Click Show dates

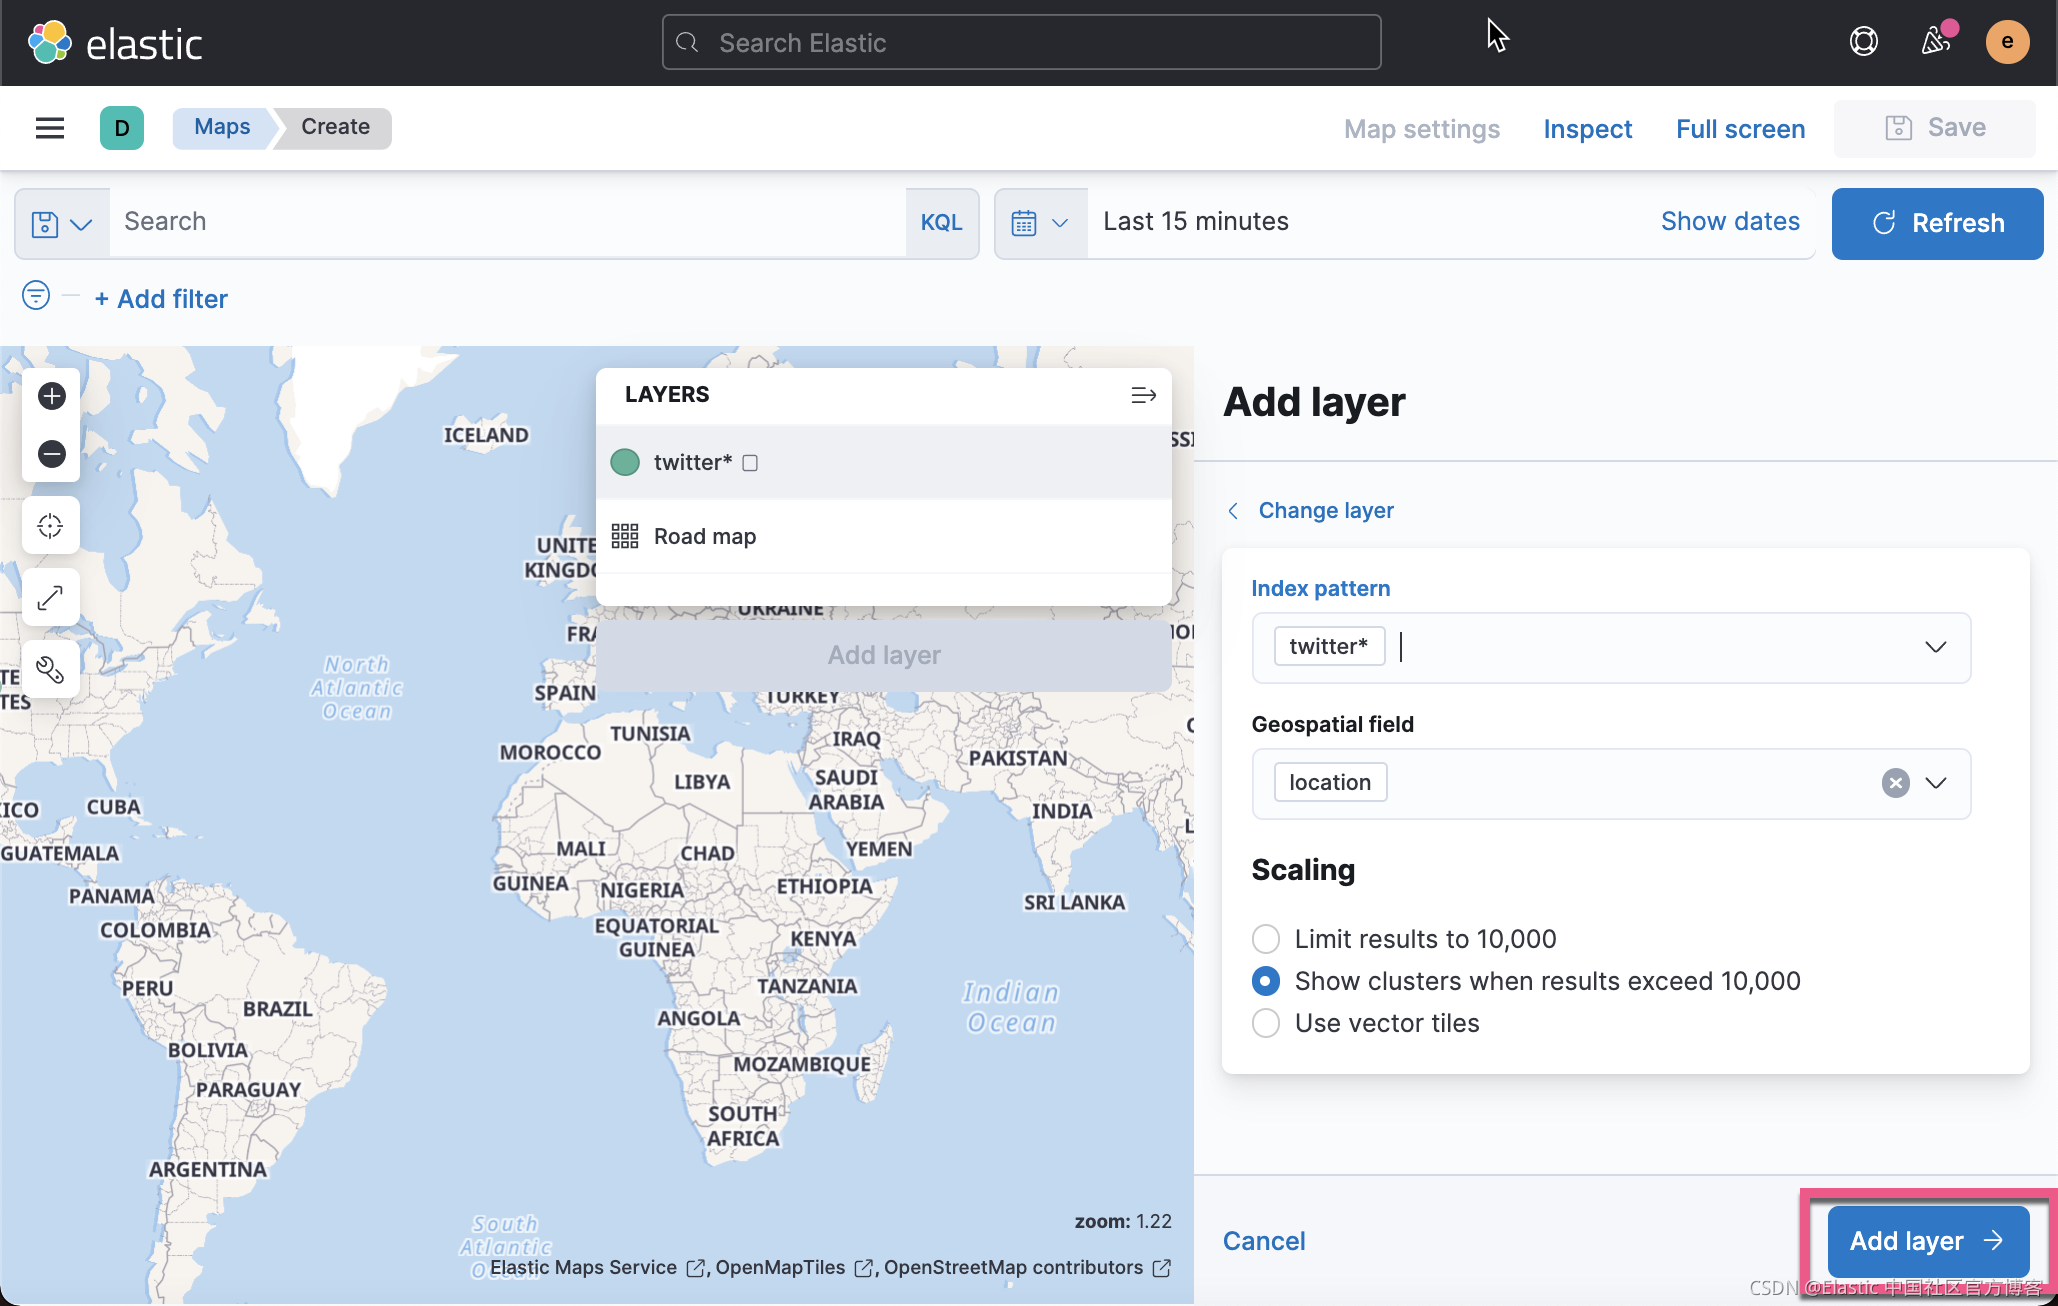point(1730,222)
